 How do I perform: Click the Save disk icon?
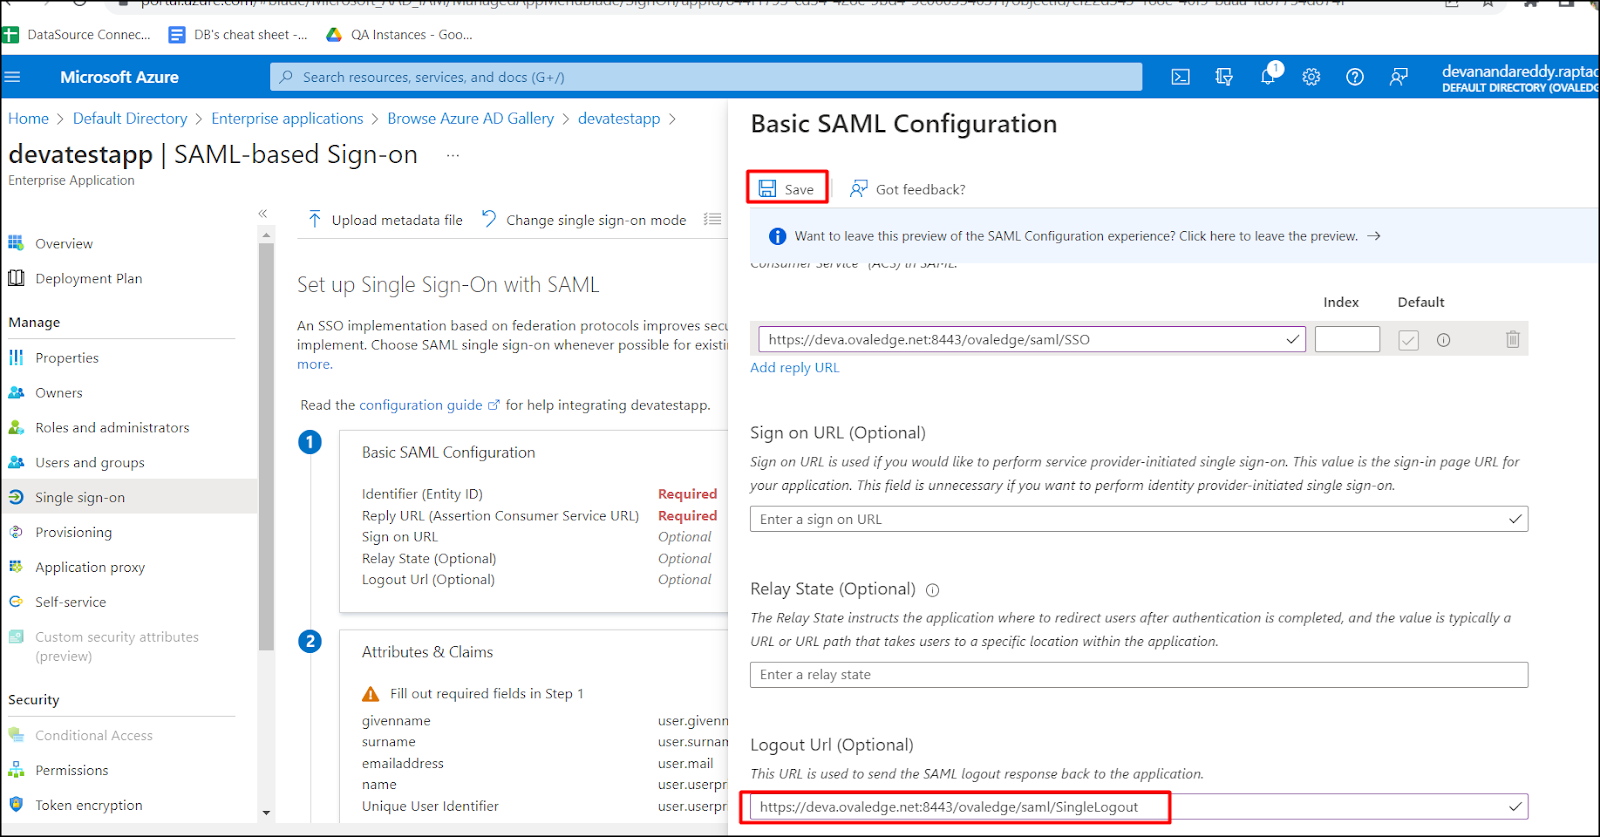click(x=767, y=189)
